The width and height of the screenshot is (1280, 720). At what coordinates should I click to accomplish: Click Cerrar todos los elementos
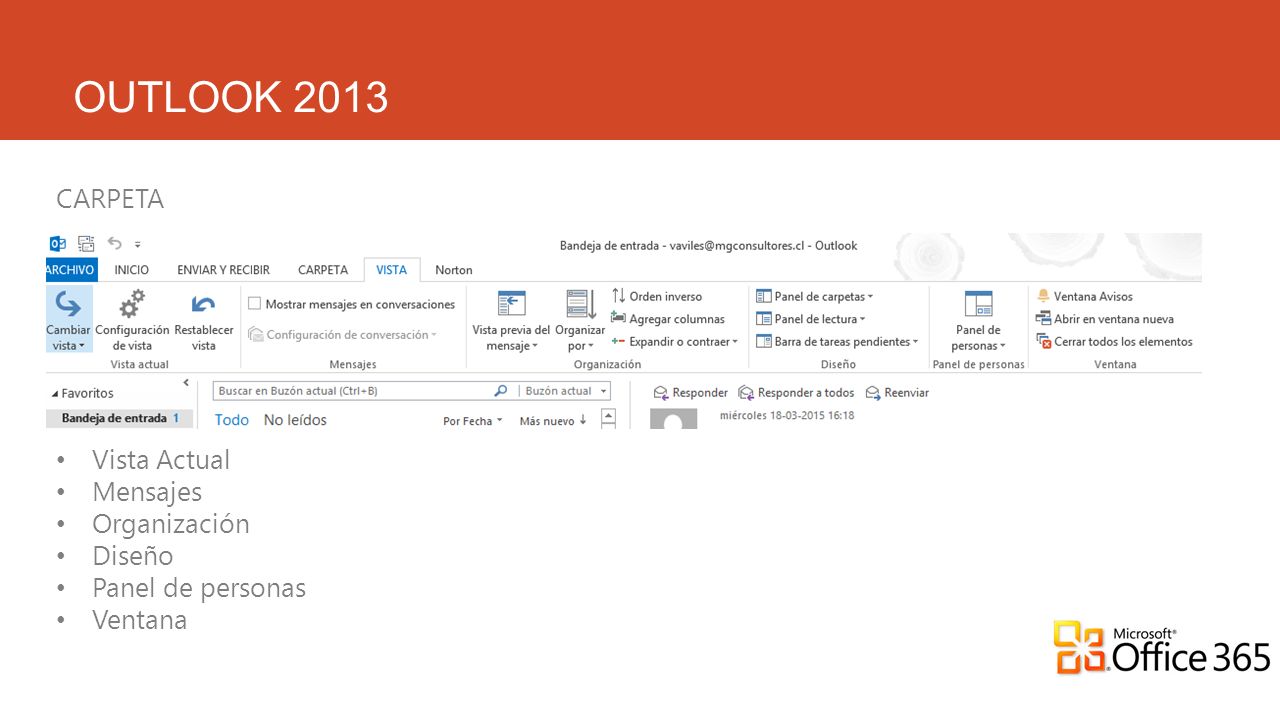[x=1114, y=342]
